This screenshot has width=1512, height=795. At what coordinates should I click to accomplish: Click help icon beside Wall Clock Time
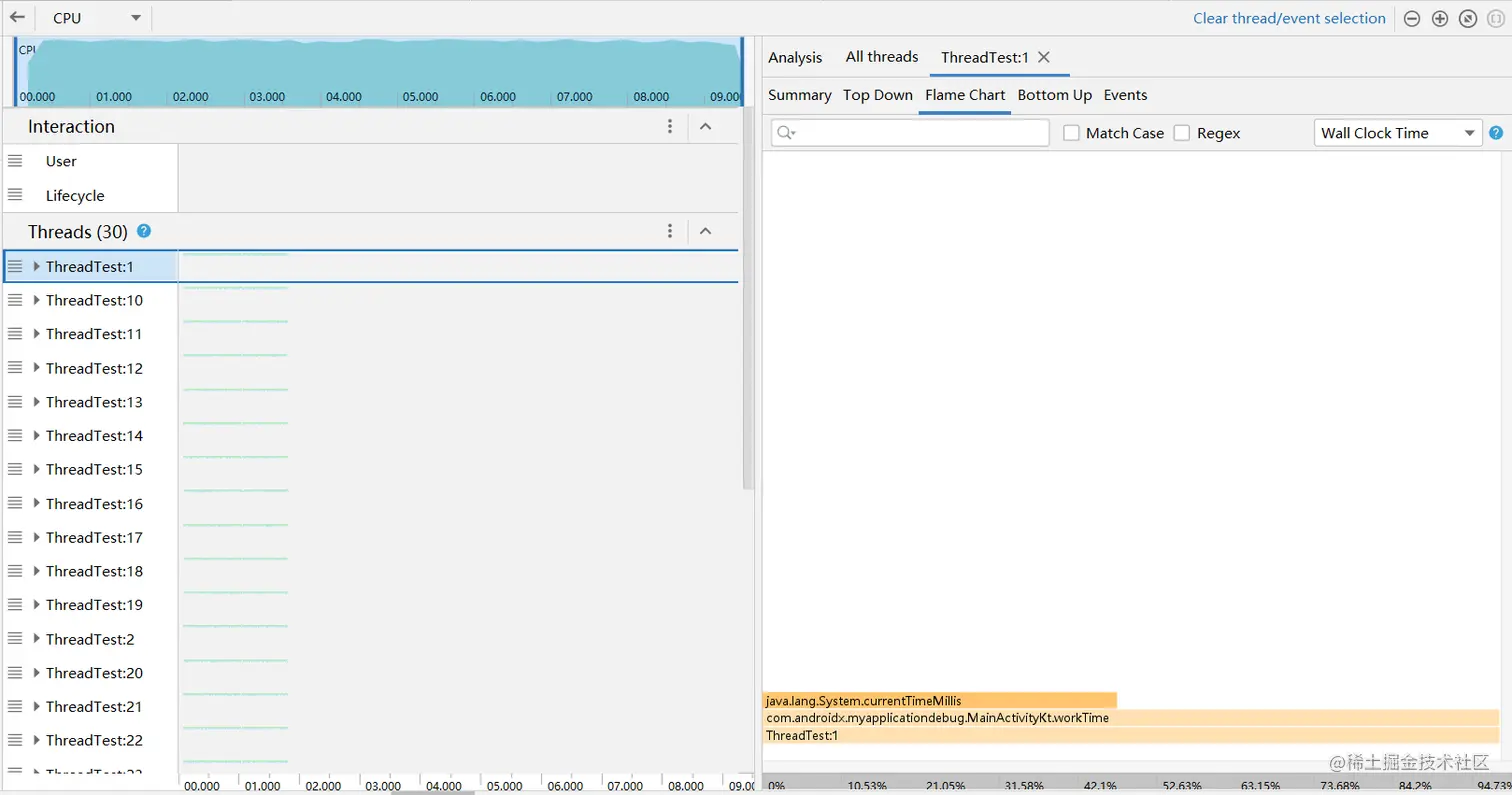[1496, 133]
